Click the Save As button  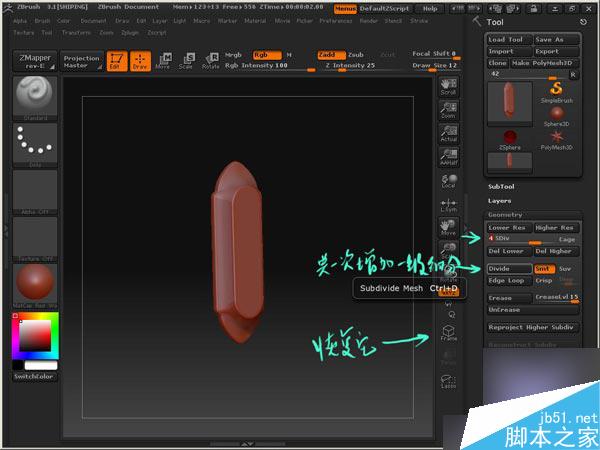tap(556, 39)
